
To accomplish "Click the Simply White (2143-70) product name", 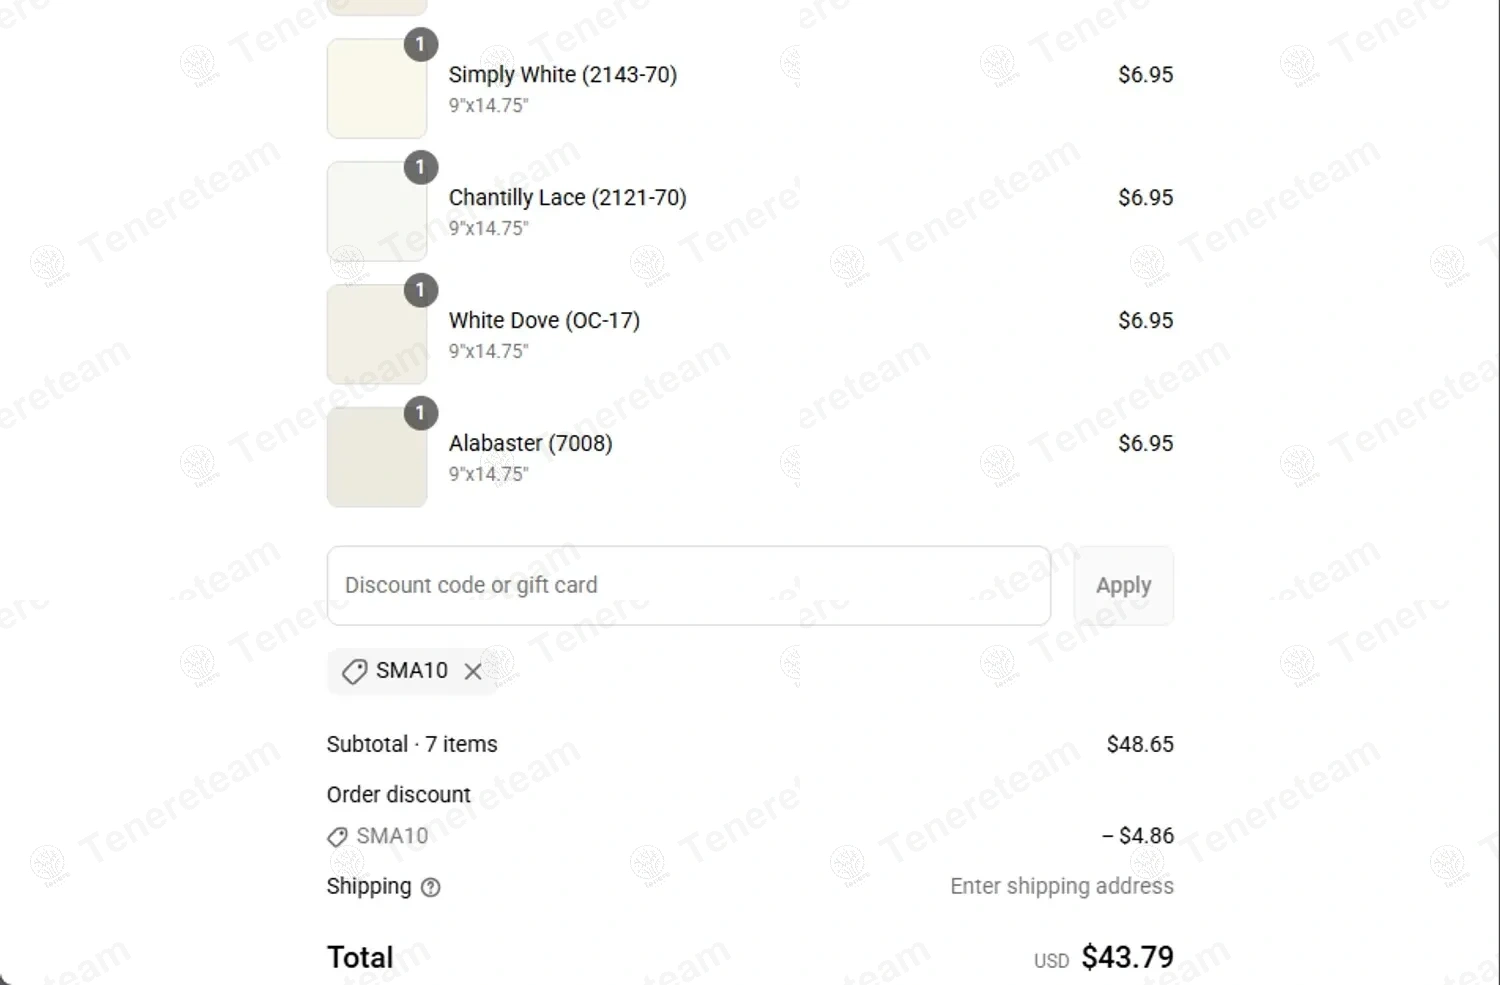I will pos(562,75).
